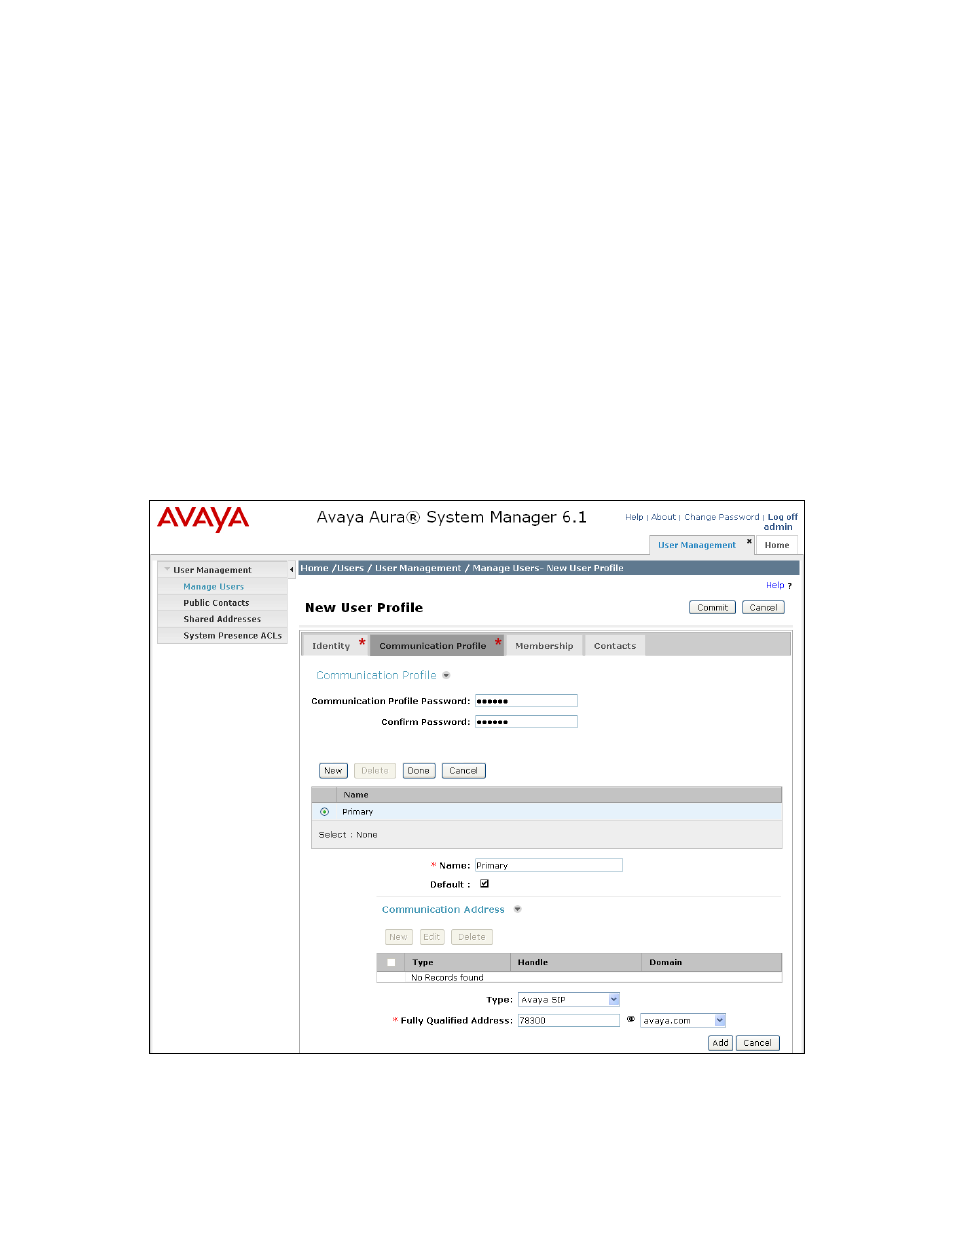This screenshot has width=954, height=1235.
Task: Go to the Home top tab
Action: (777, 545)
